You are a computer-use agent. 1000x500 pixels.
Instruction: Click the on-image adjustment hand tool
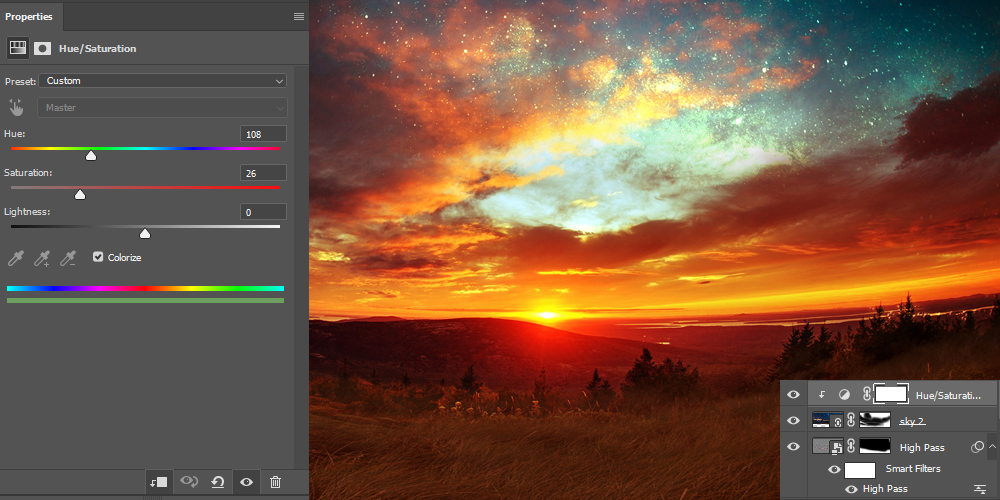pos(17,107)
